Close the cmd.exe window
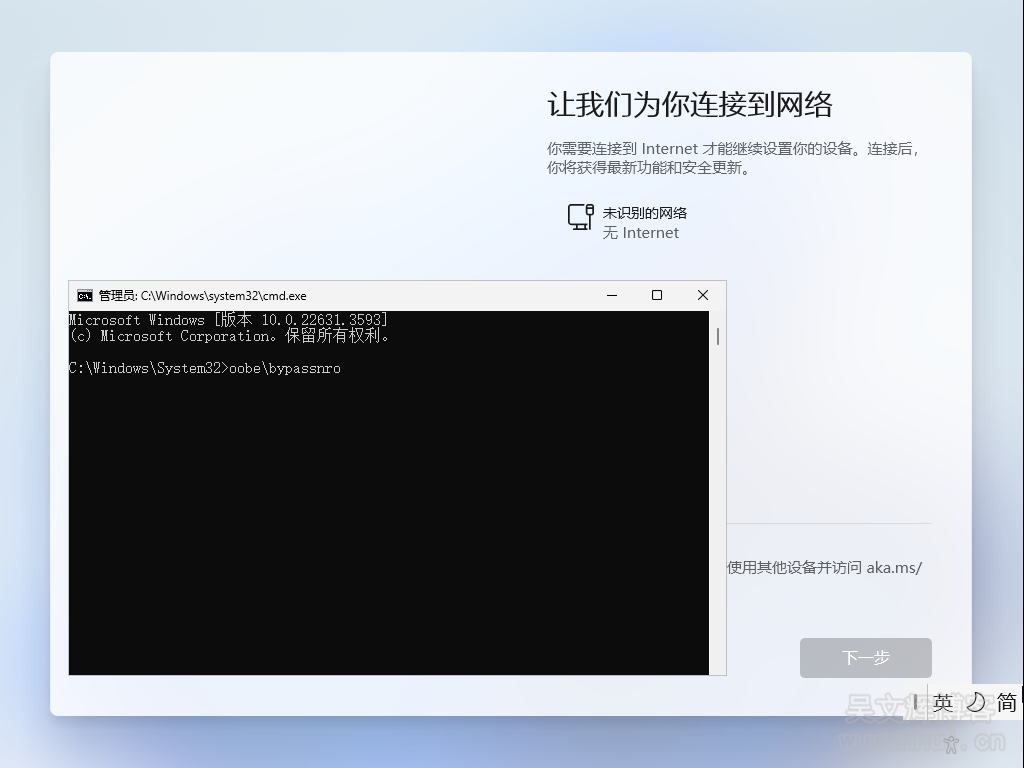 (703, 295)
